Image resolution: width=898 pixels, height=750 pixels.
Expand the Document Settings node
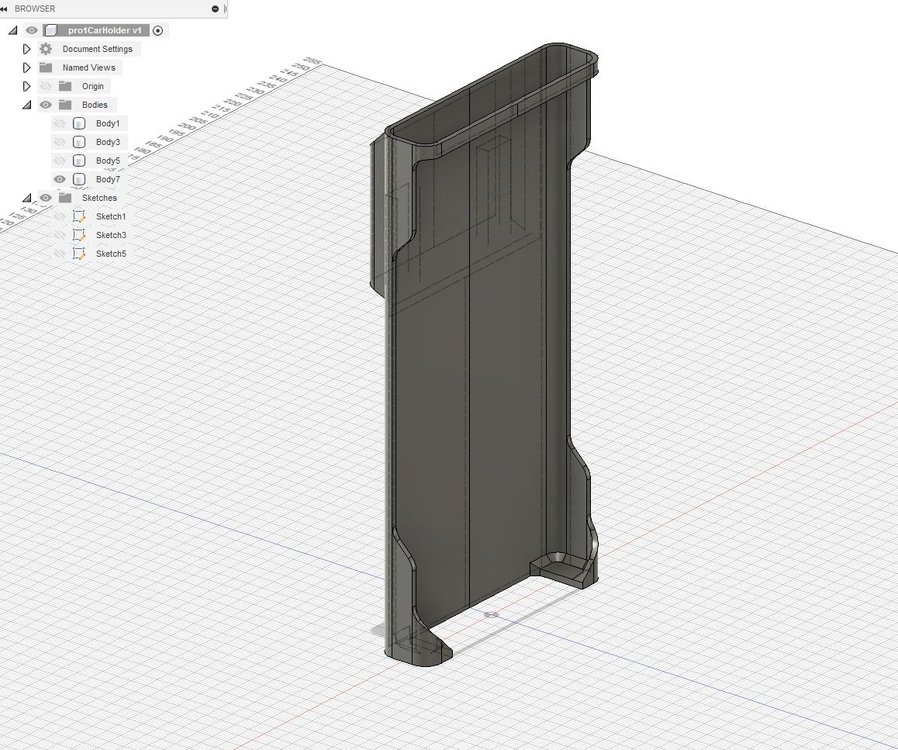click(x=27, y=49)
